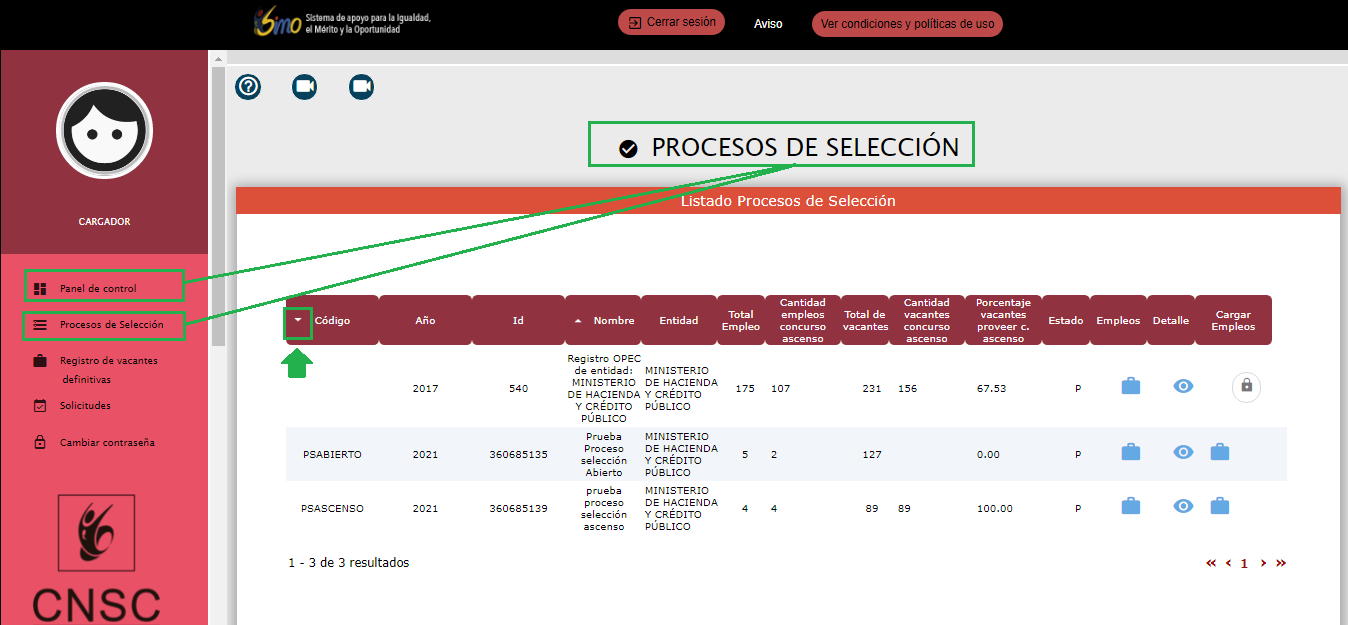This screenshot has width=1348, height=625.
Task: Open Ver condiciones y políticas de uso
Action: (906, 24)
